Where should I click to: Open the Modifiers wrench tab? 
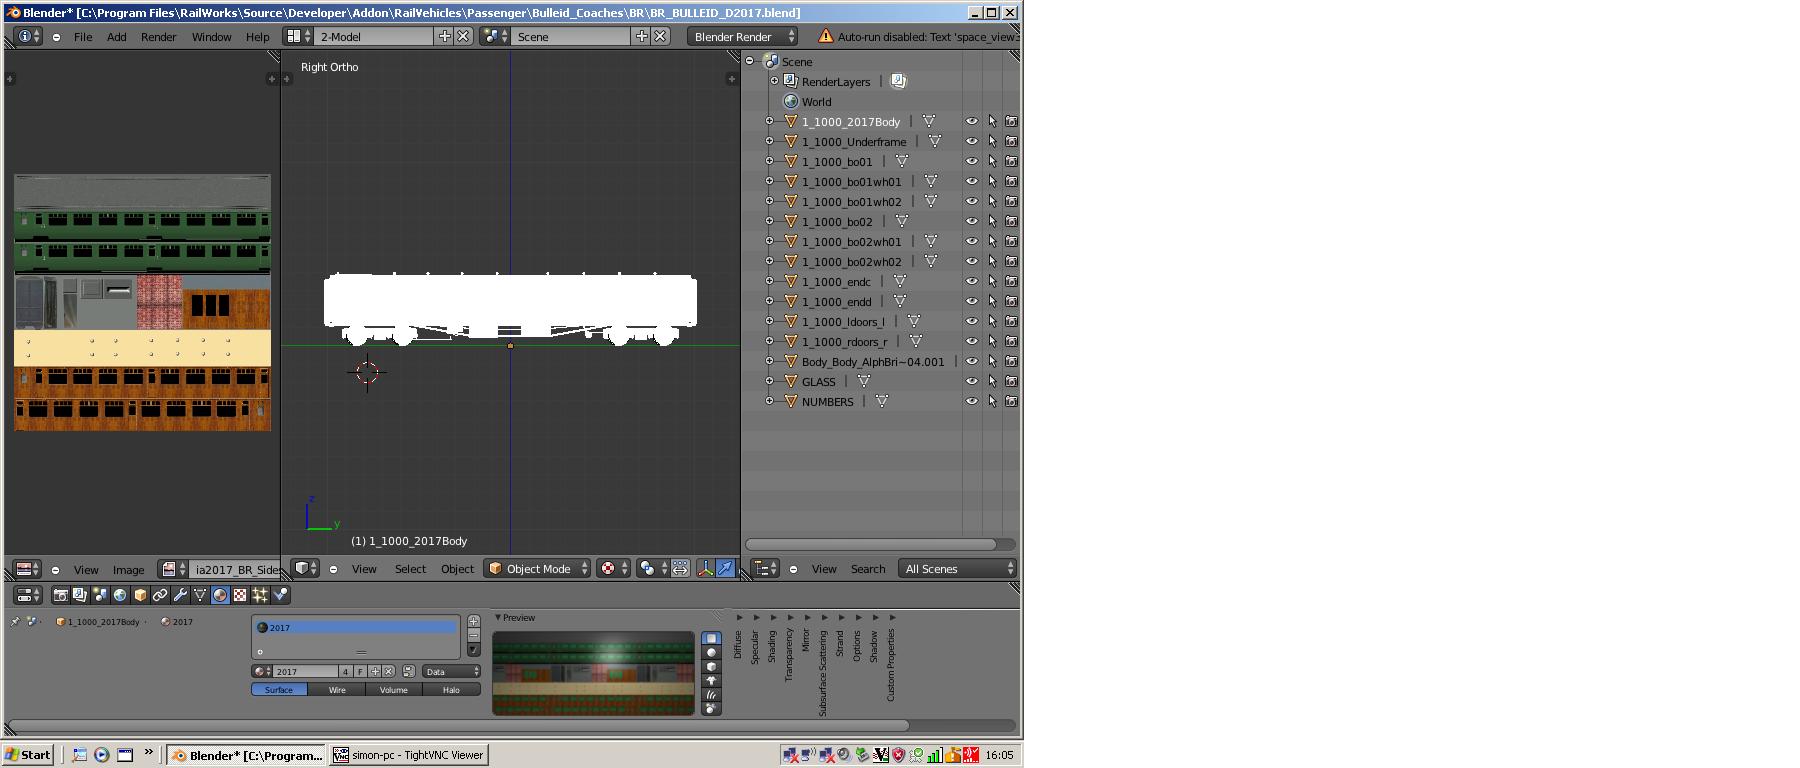180,595
